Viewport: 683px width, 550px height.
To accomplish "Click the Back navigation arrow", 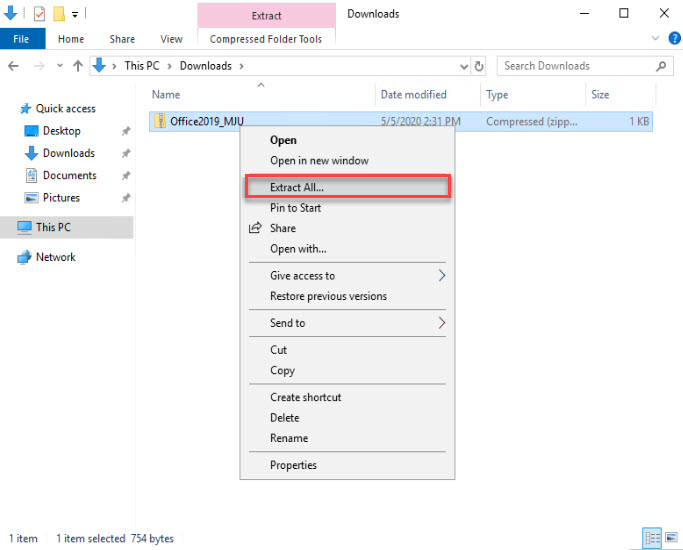I will click(x=14, y=66).
